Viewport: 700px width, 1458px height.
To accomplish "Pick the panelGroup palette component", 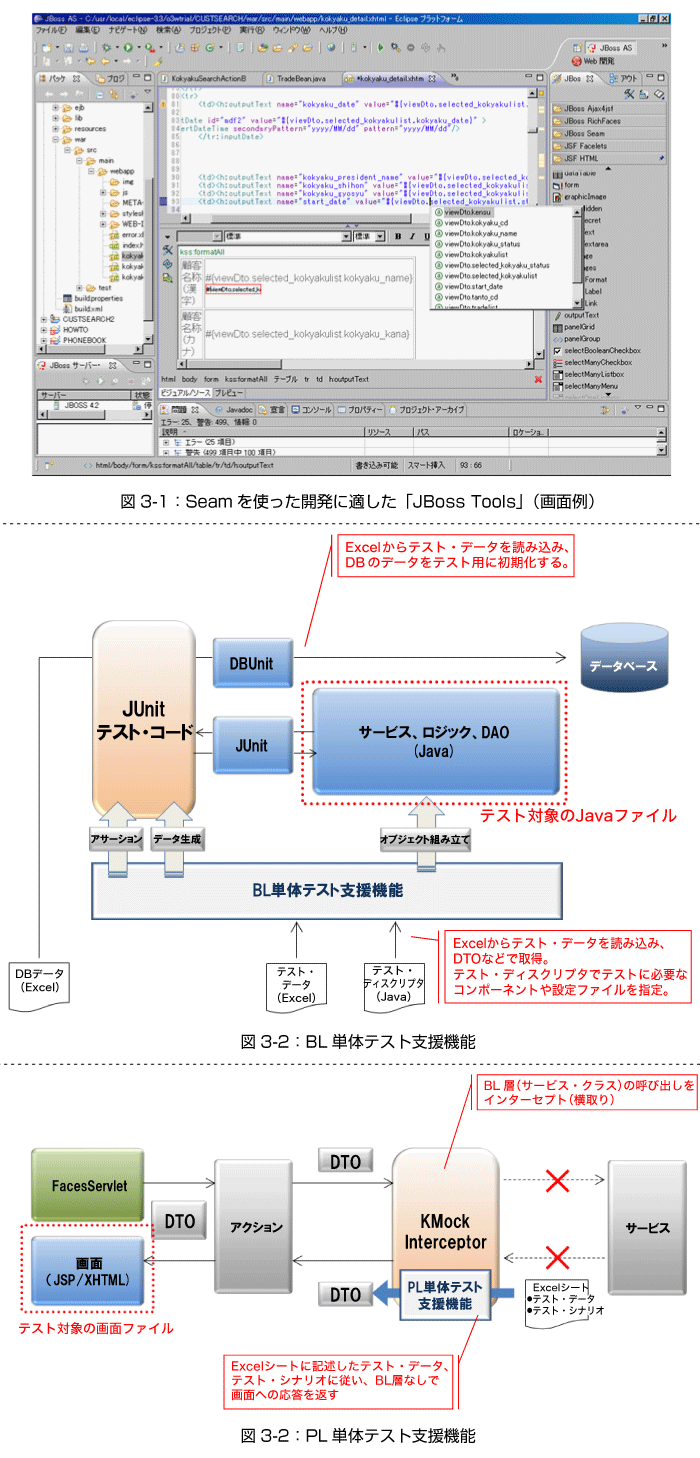I will [x=578, y=340].
